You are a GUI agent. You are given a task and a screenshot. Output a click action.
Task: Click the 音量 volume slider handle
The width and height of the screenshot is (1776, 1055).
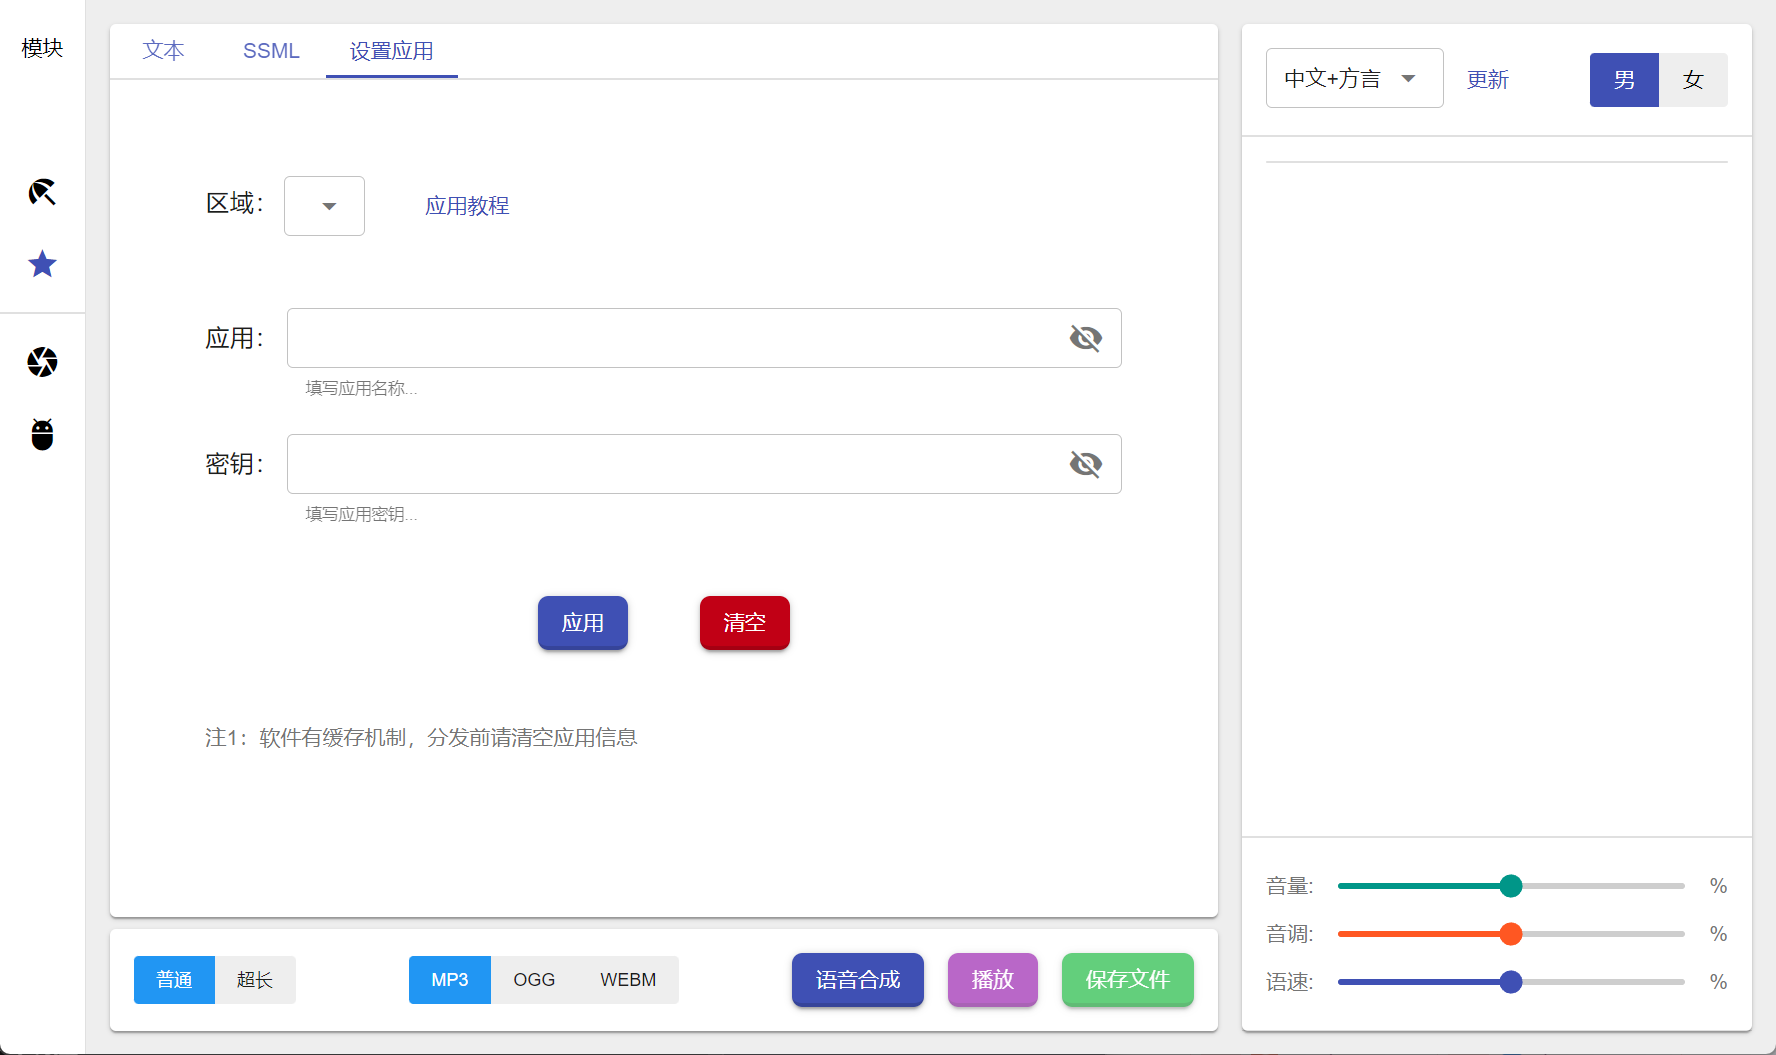[1511, 886]
